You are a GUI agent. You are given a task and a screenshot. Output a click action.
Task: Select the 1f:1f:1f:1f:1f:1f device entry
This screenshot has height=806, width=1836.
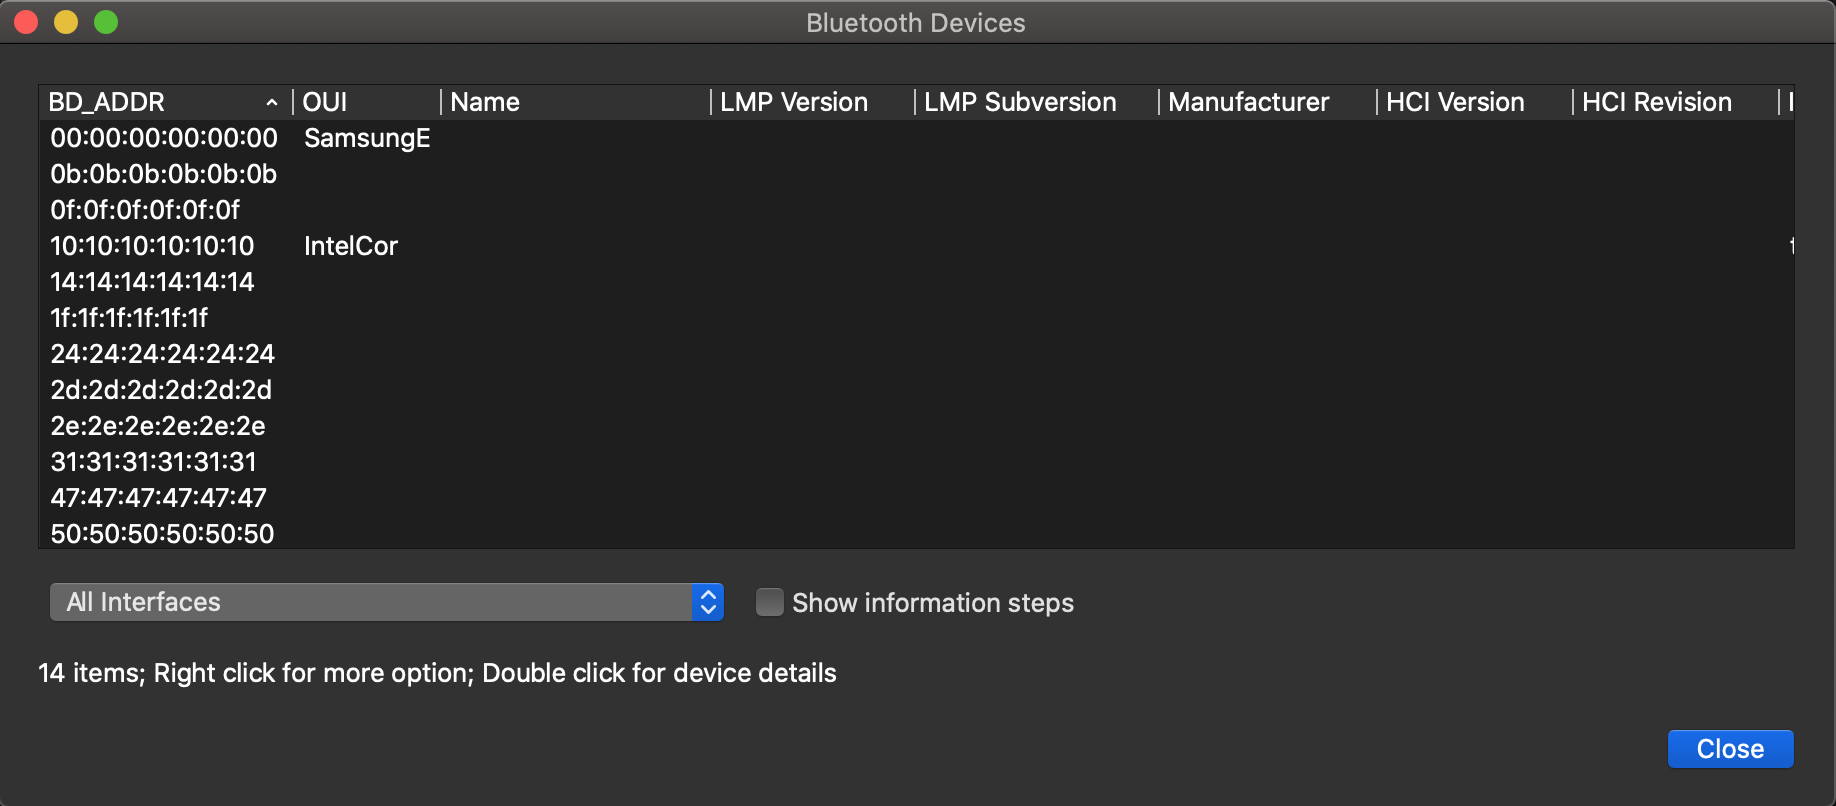point(130,318)
